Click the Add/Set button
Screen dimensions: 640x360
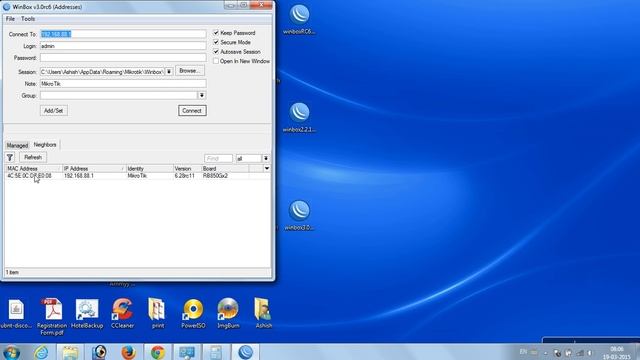pos(53,111)
